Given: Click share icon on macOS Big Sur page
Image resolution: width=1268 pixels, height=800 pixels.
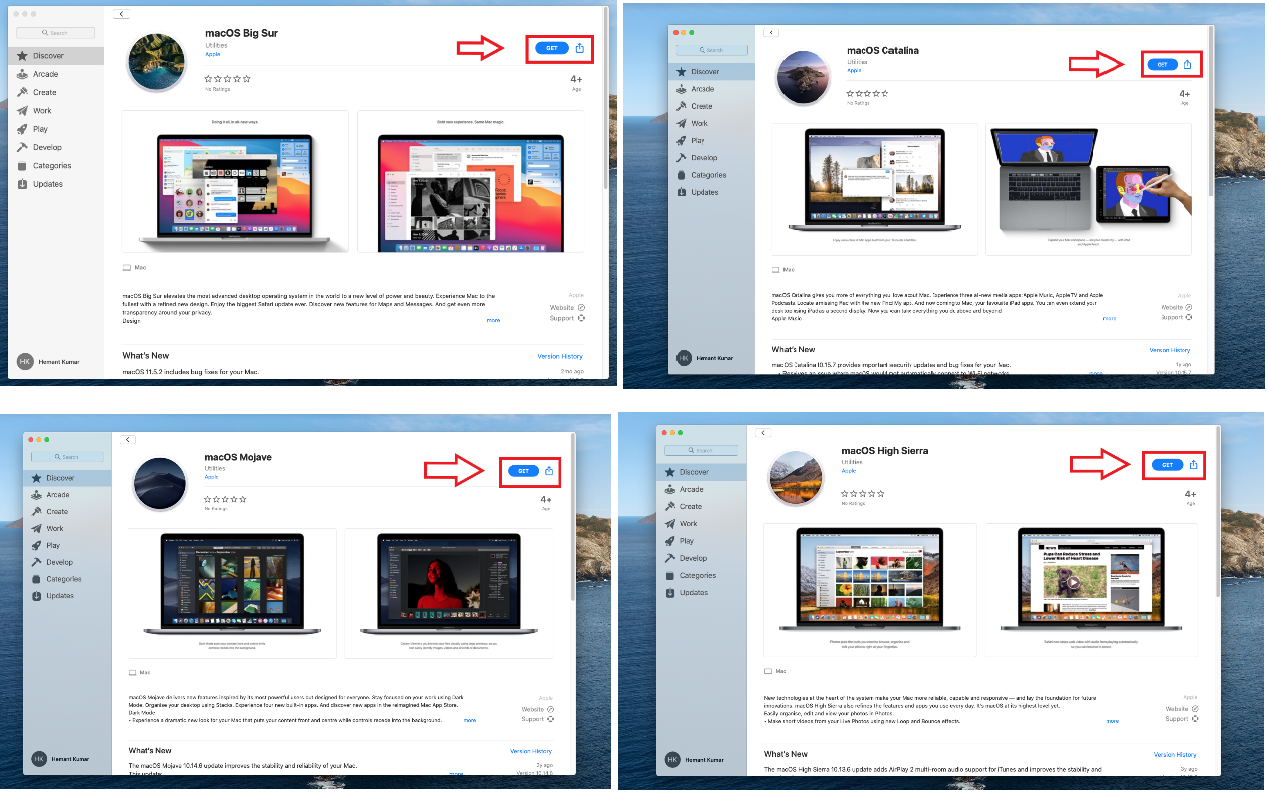Looking at the screenshot, I should point(580,48).
